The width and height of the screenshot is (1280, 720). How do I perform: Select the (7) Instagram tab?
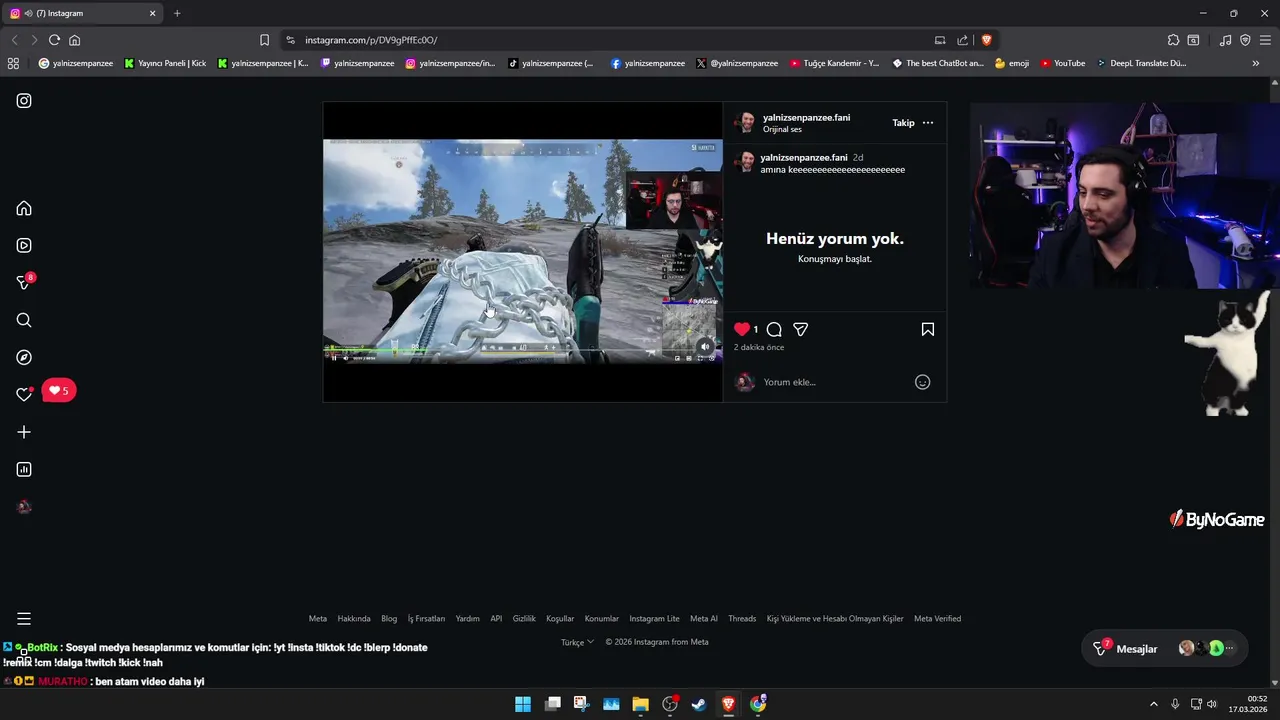point(83,13)
